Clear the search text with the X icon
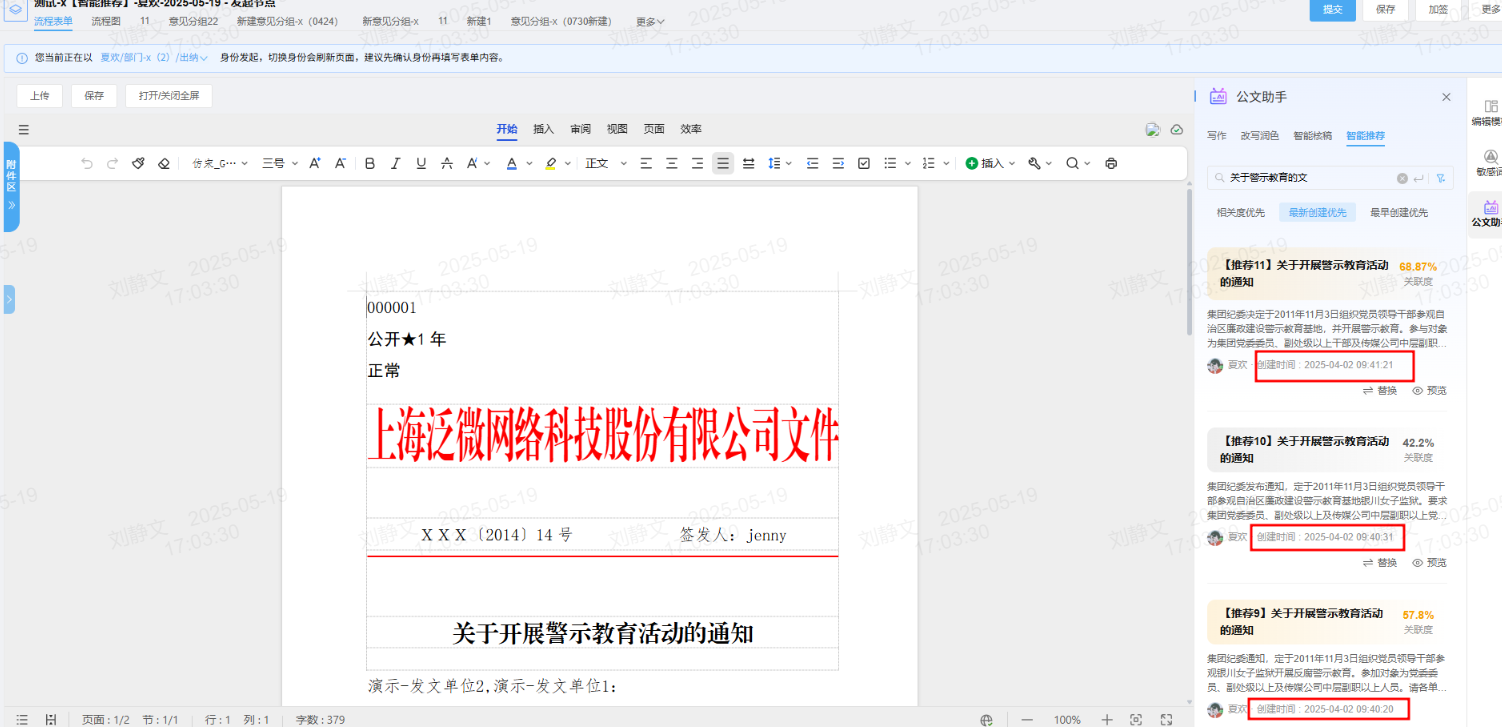Viewport: 1502px width, 727px height. click(x=1402, y=178)
